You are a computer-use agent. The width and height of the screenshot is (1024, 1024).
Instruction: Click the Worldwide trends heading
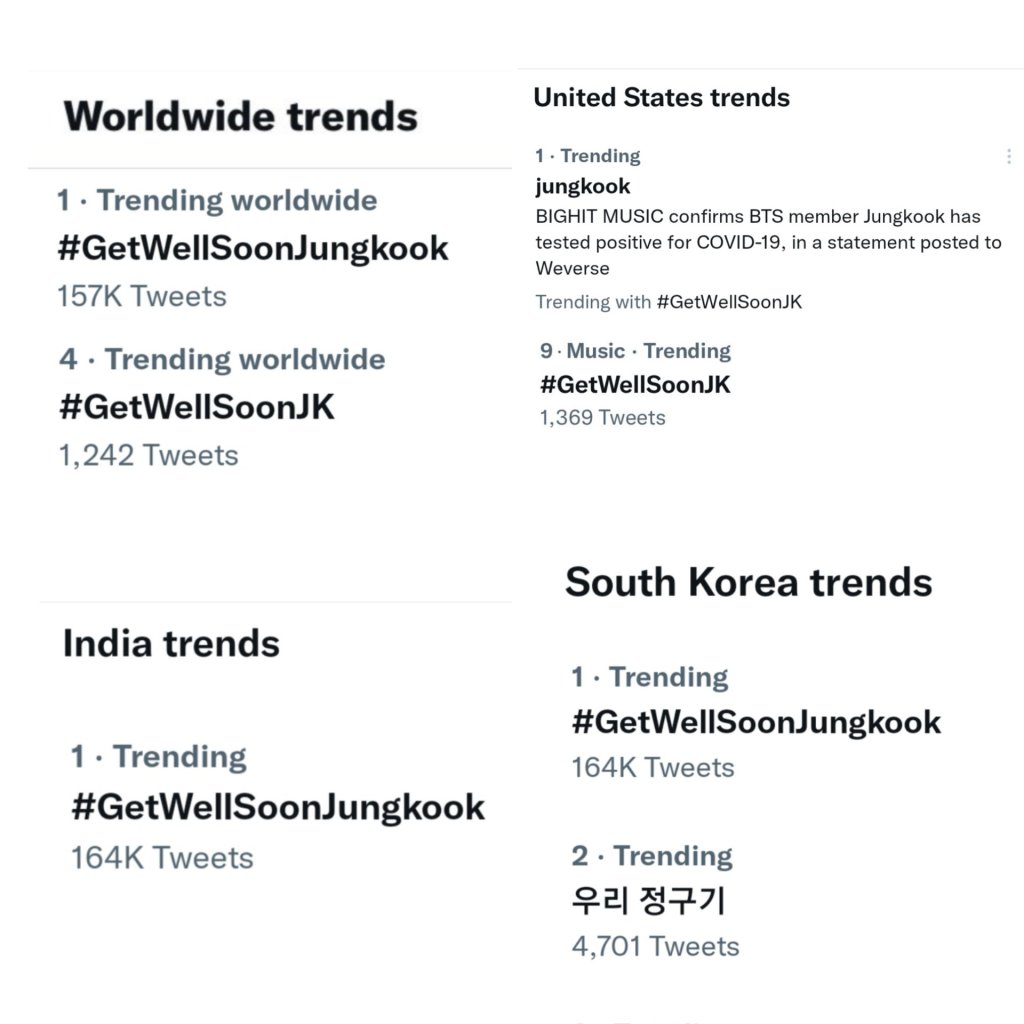click(241, 117)
